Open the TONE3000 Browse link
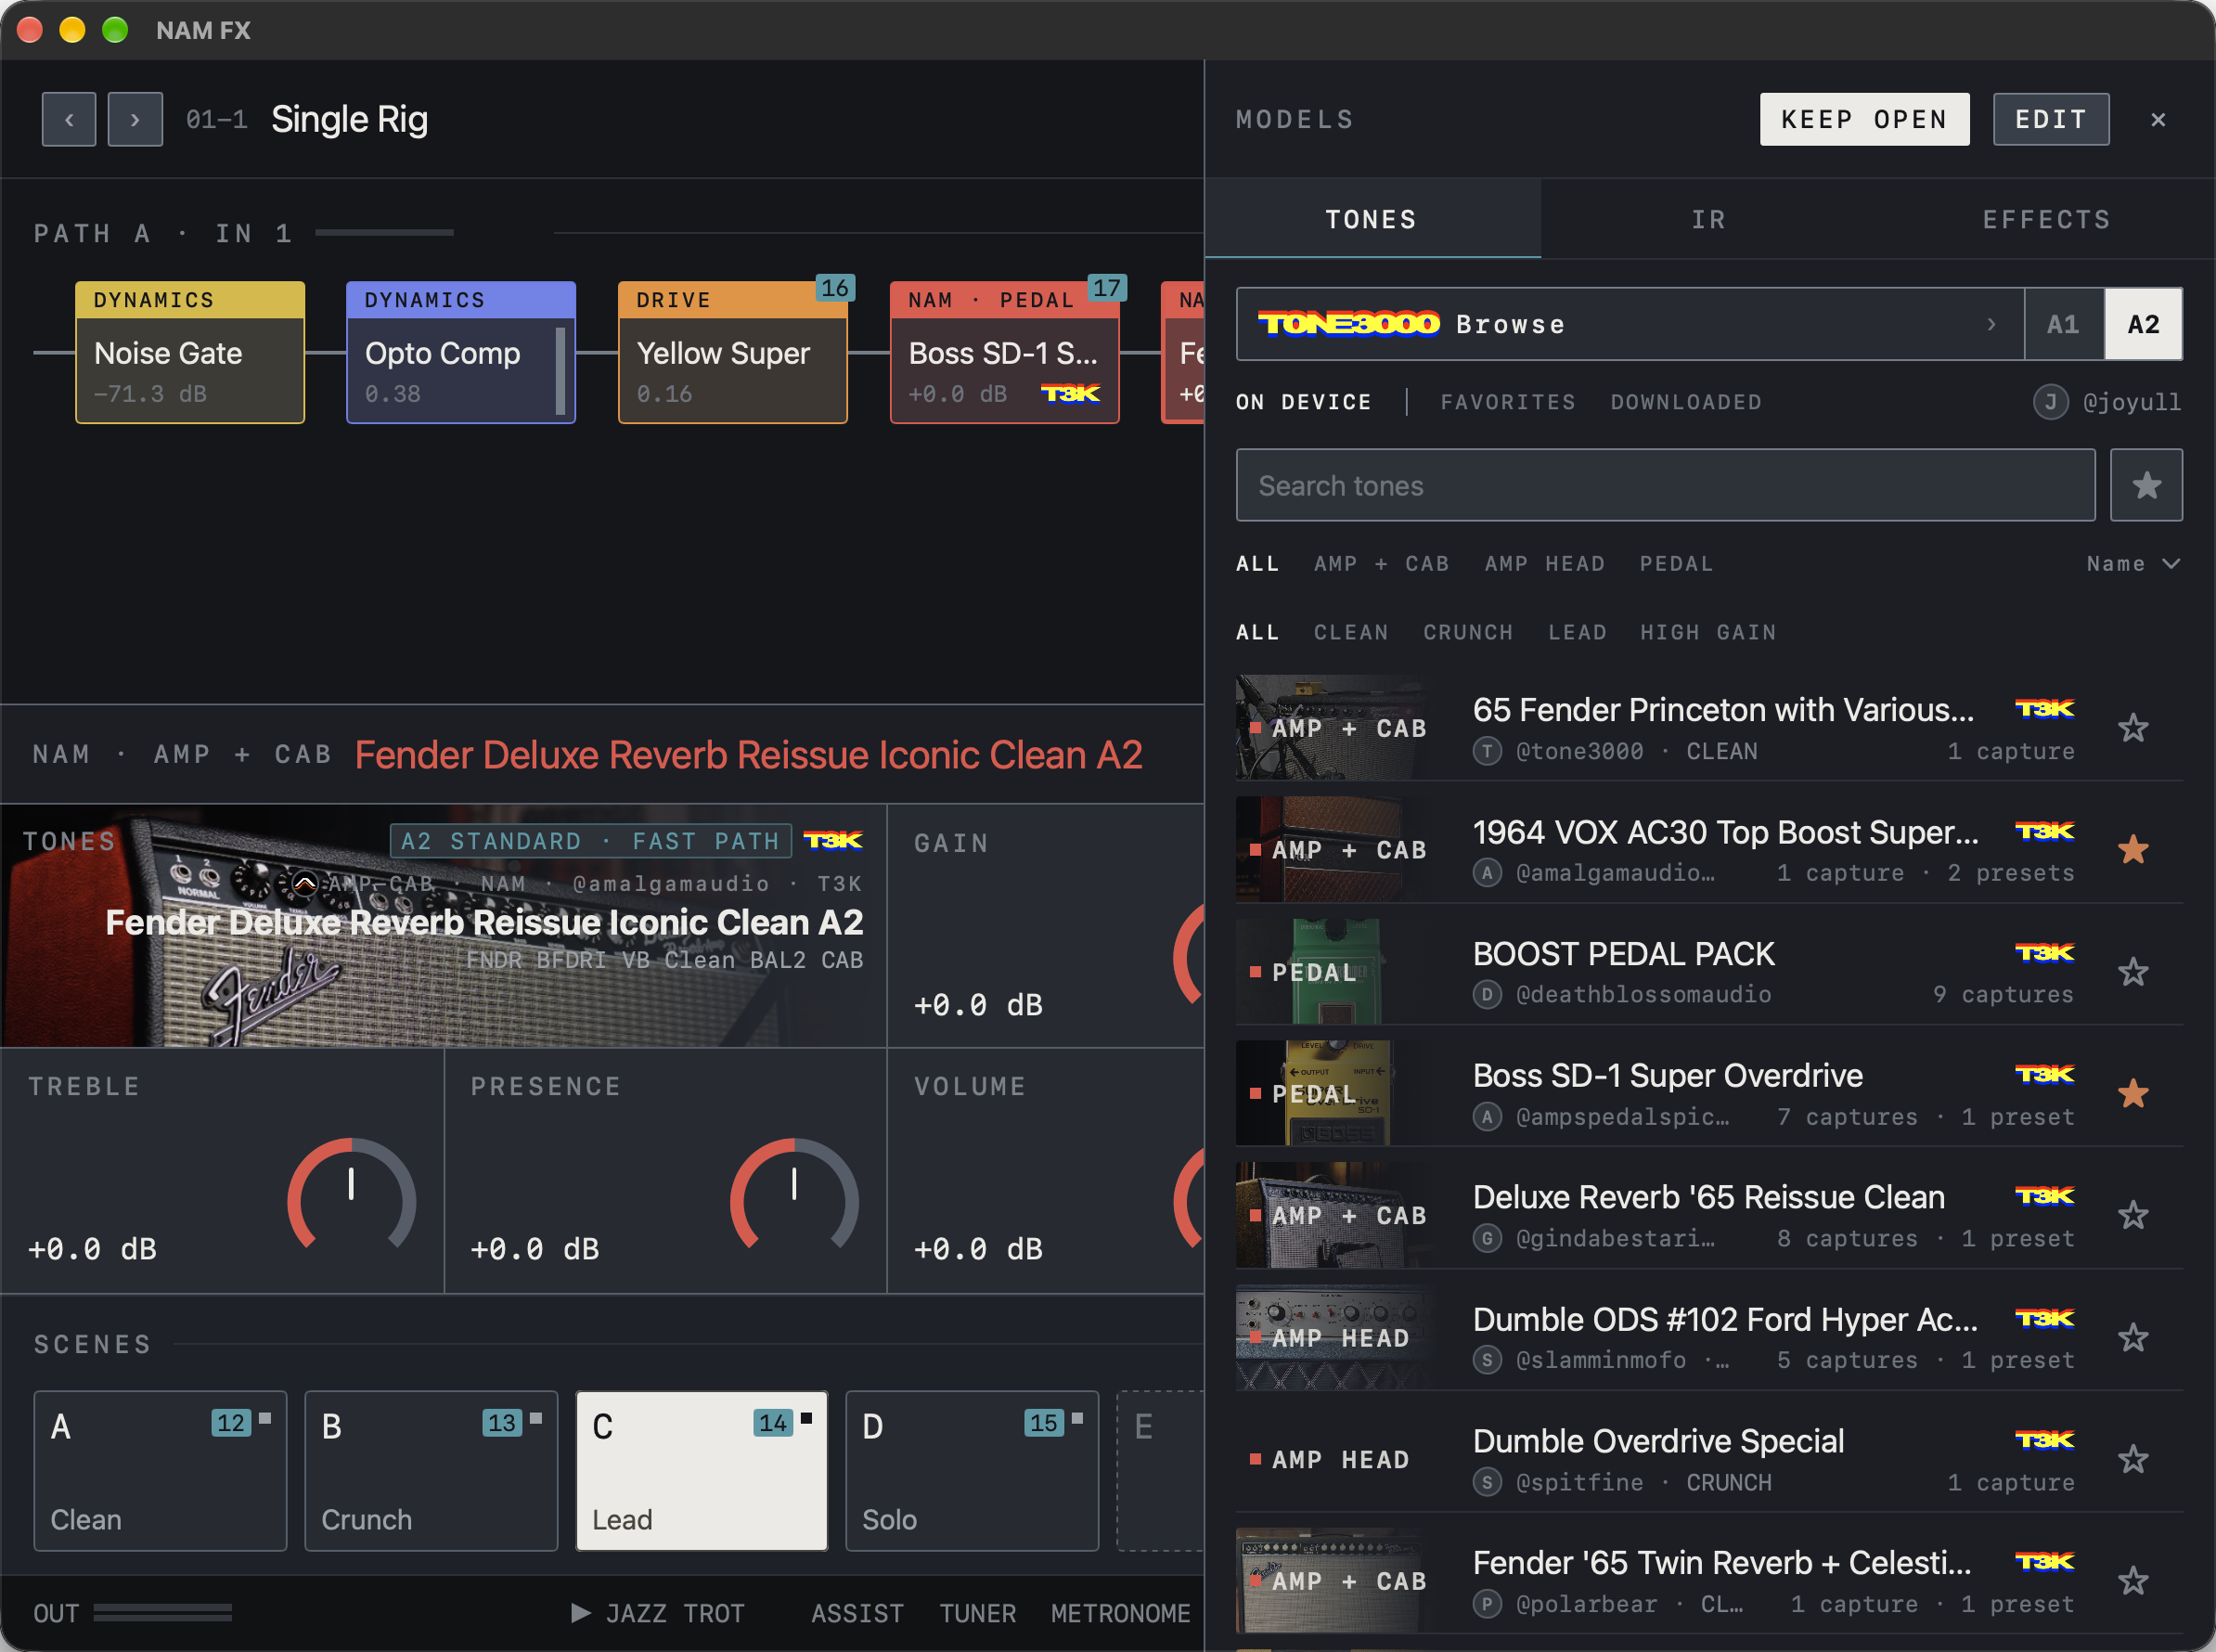This screenshot has height=1652, width=2216. tap(1630, 324)
